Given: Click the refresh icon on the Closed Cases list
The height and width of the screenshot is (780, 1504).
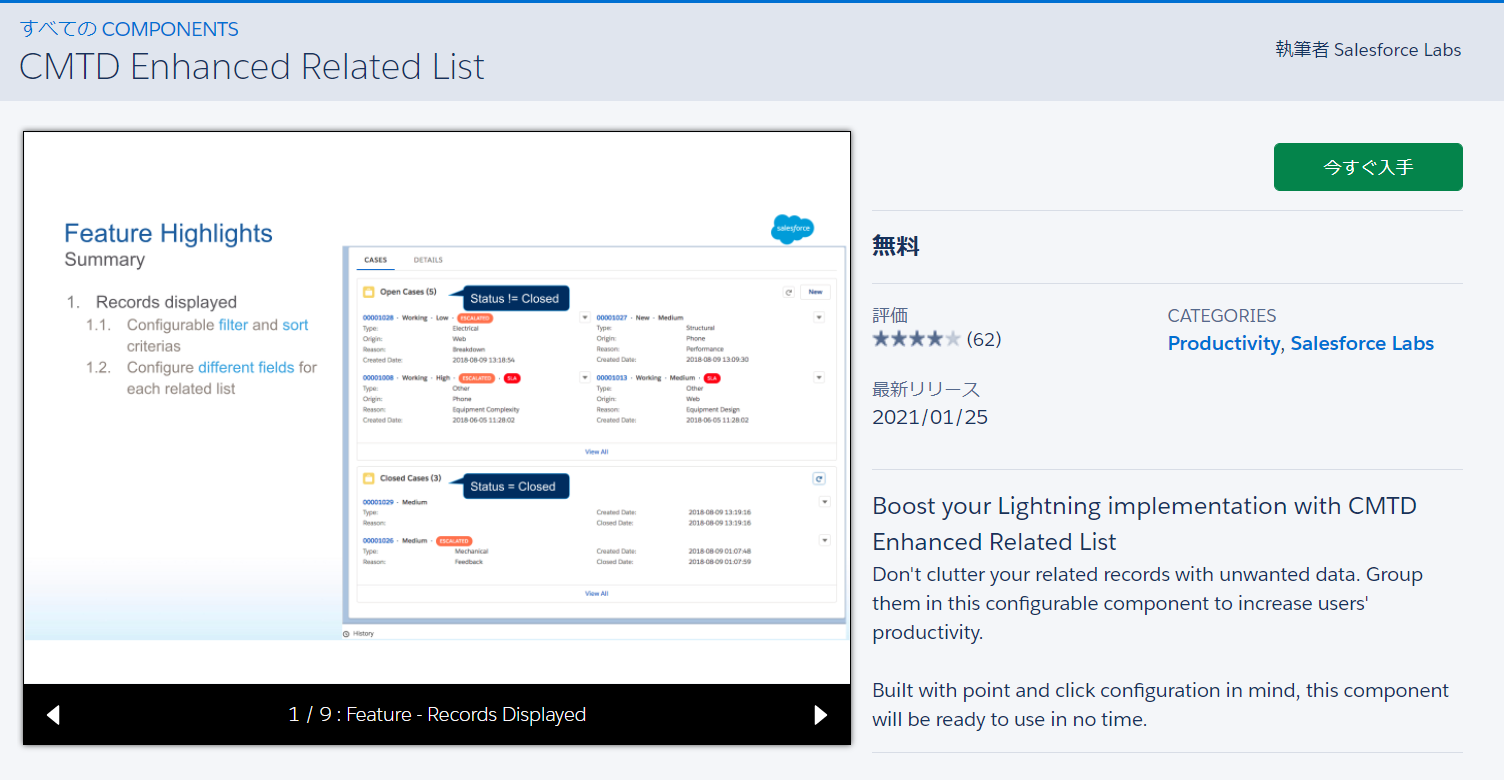Looking at the screenshot, I should click(819, 479).
